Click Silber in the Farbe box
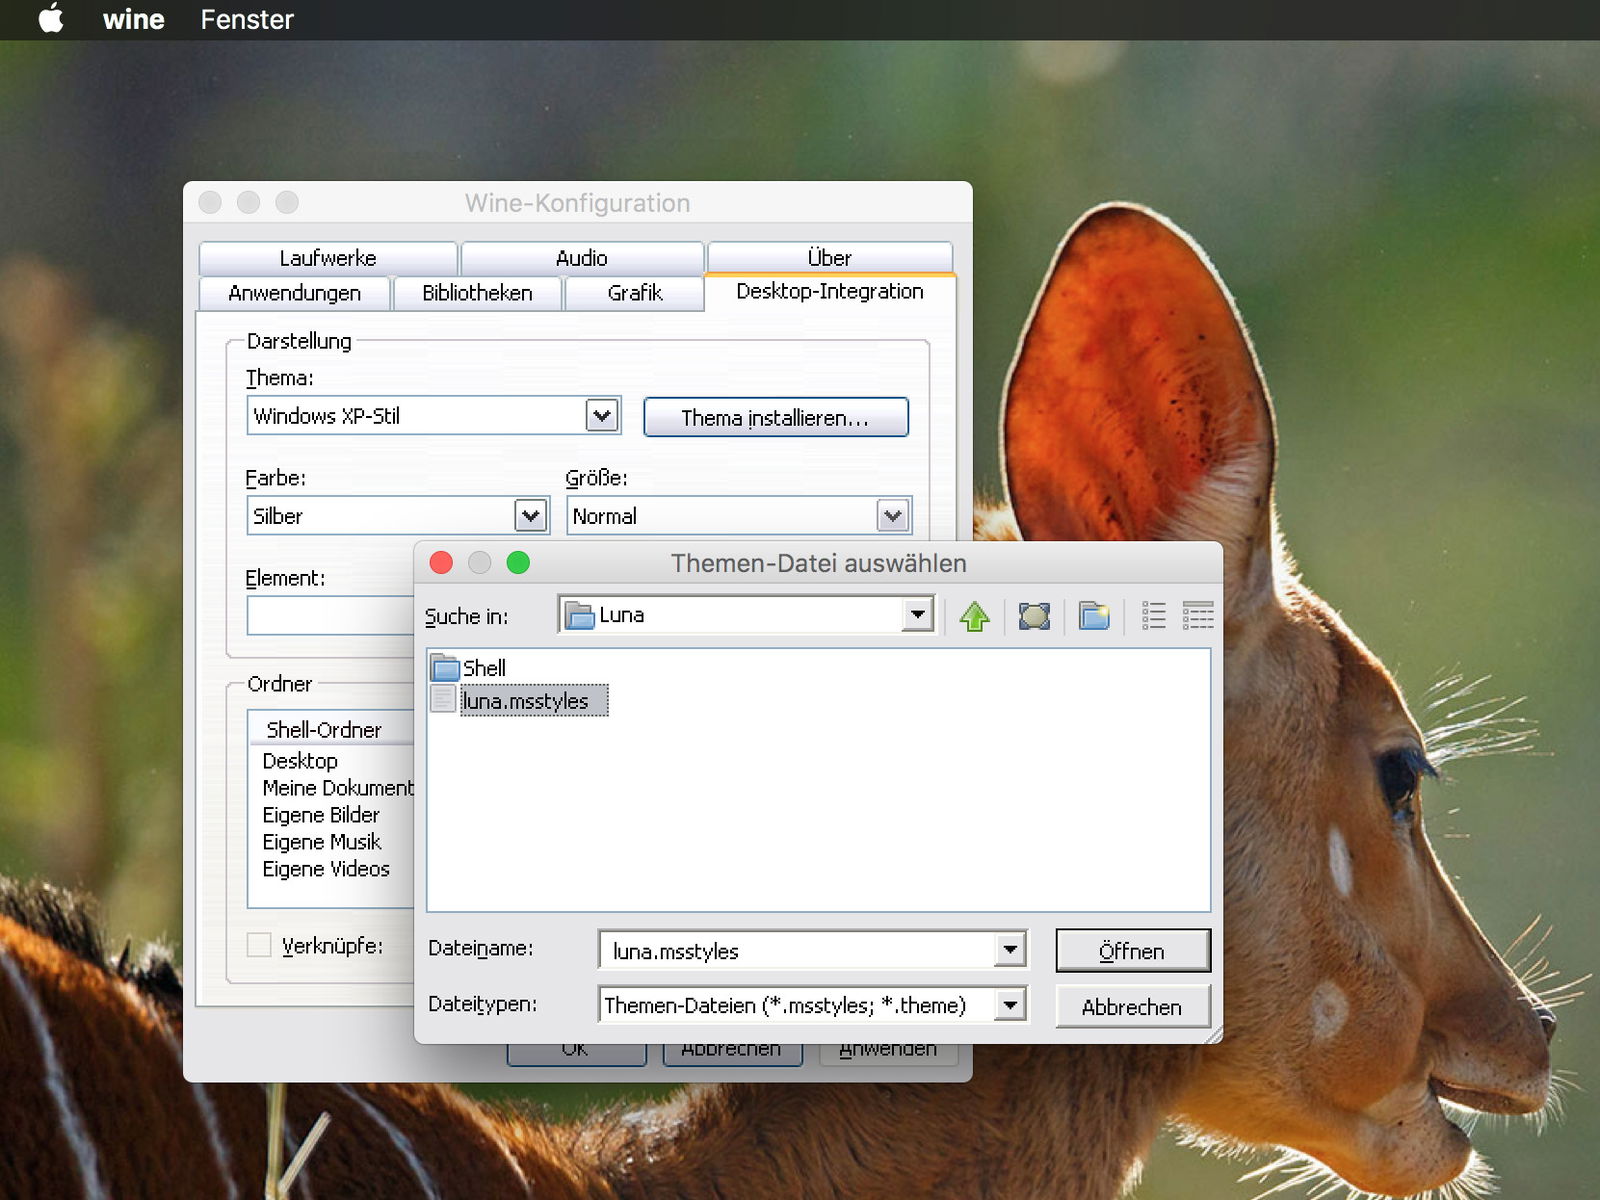This screenshot has width=1600, height=1200. [x=278, y=516]
